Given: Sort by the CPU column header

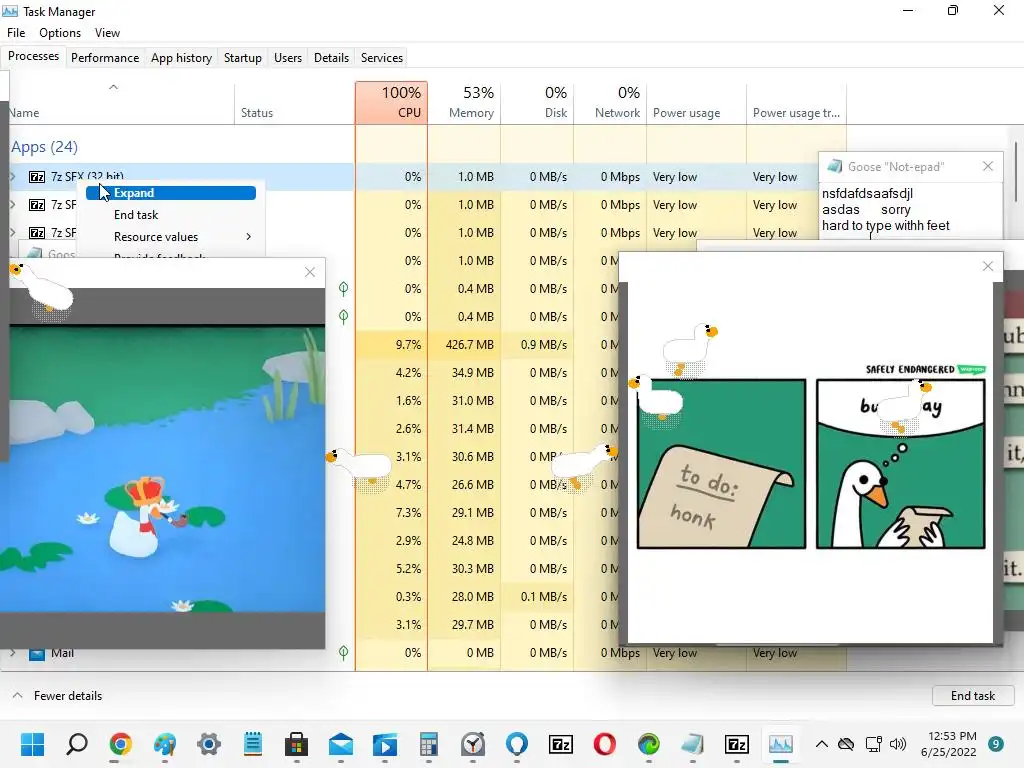Looking at the screenshot, I should pos(391,103).
